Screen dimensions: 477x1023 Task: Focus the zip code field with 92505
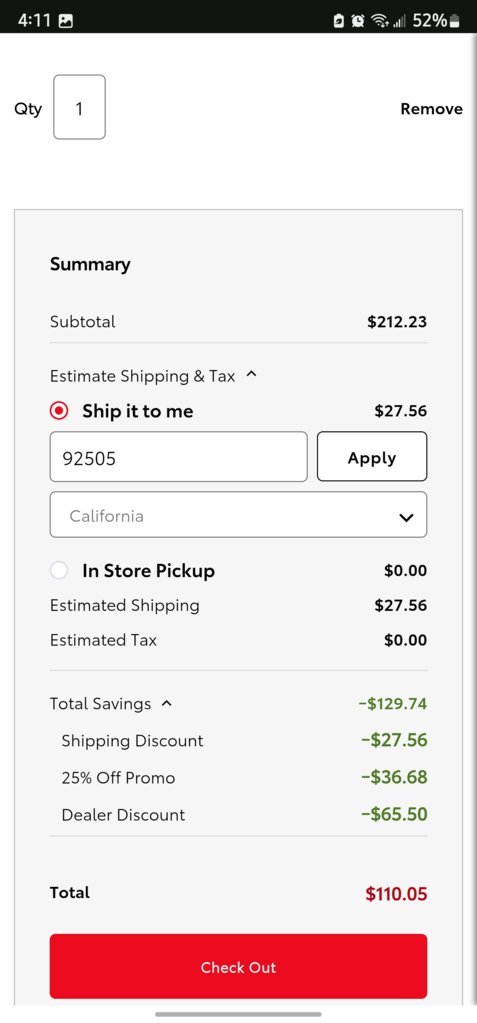coord(178,457)
